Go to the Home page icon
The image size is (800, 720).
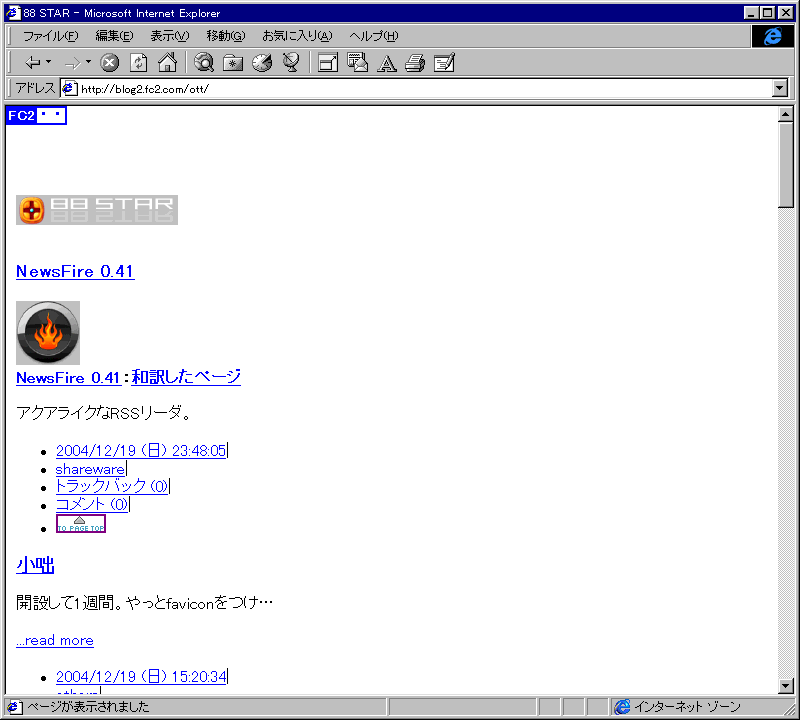coord(167,63)
